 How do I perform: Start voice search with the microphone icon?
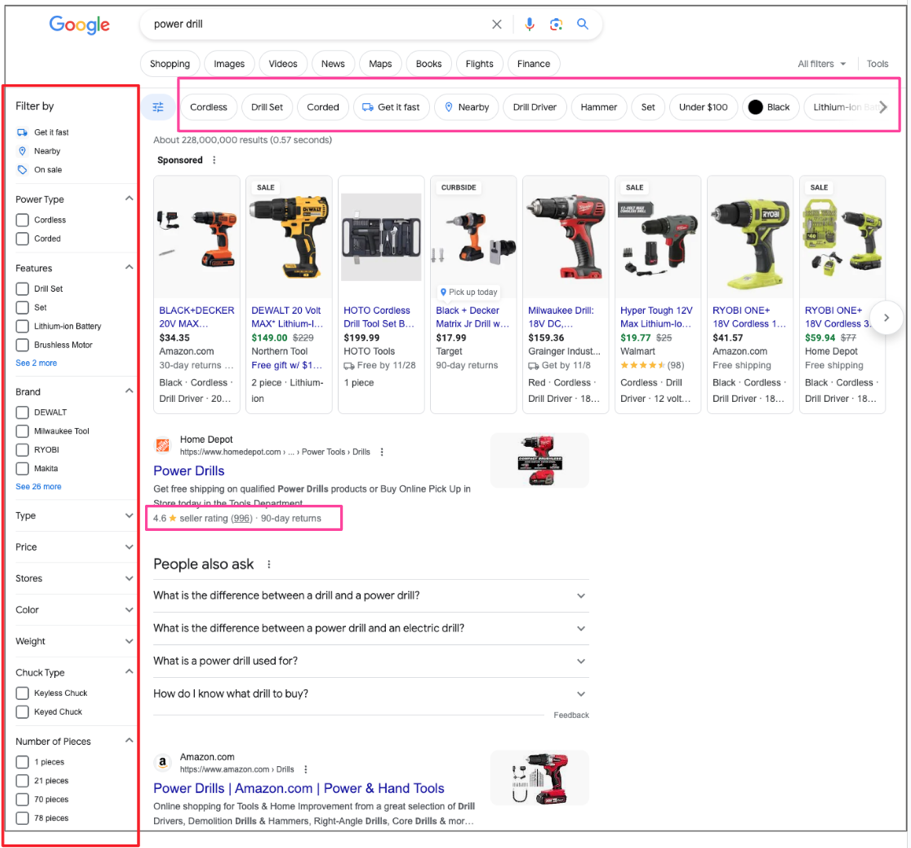coord(529,24)
